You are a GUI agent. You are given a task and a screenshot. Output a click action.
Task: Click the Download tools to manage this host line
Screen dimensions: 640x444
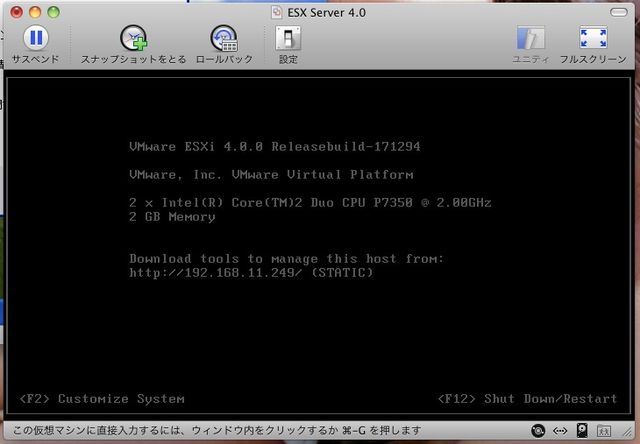pyautogui.click(x=286, y=259)
